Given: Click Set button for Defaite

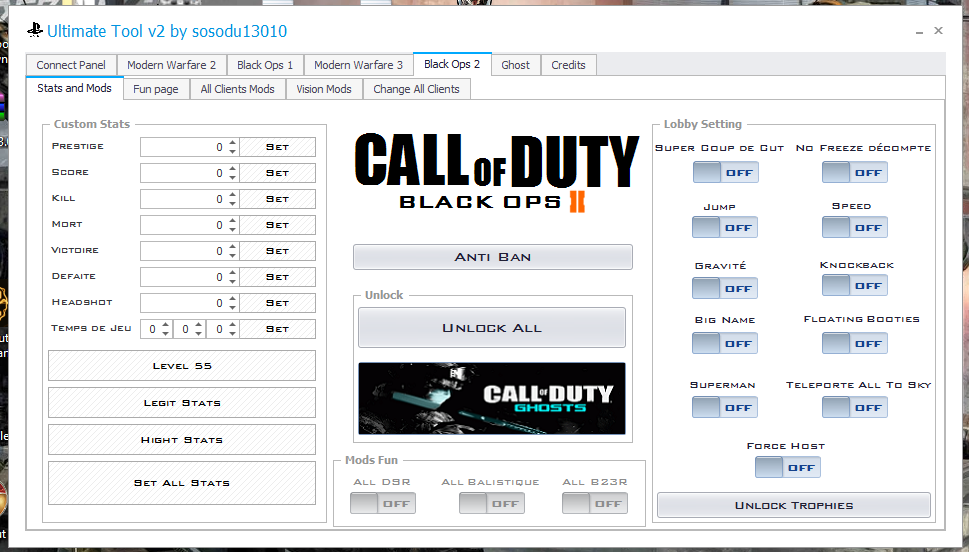Looking at the screenshot, I should [277, 277].
